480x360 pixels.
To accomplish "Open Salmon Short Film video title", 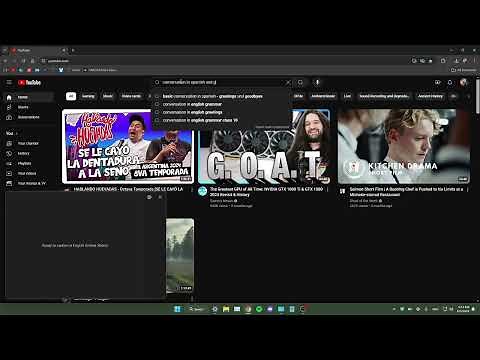I will [406, 192].
